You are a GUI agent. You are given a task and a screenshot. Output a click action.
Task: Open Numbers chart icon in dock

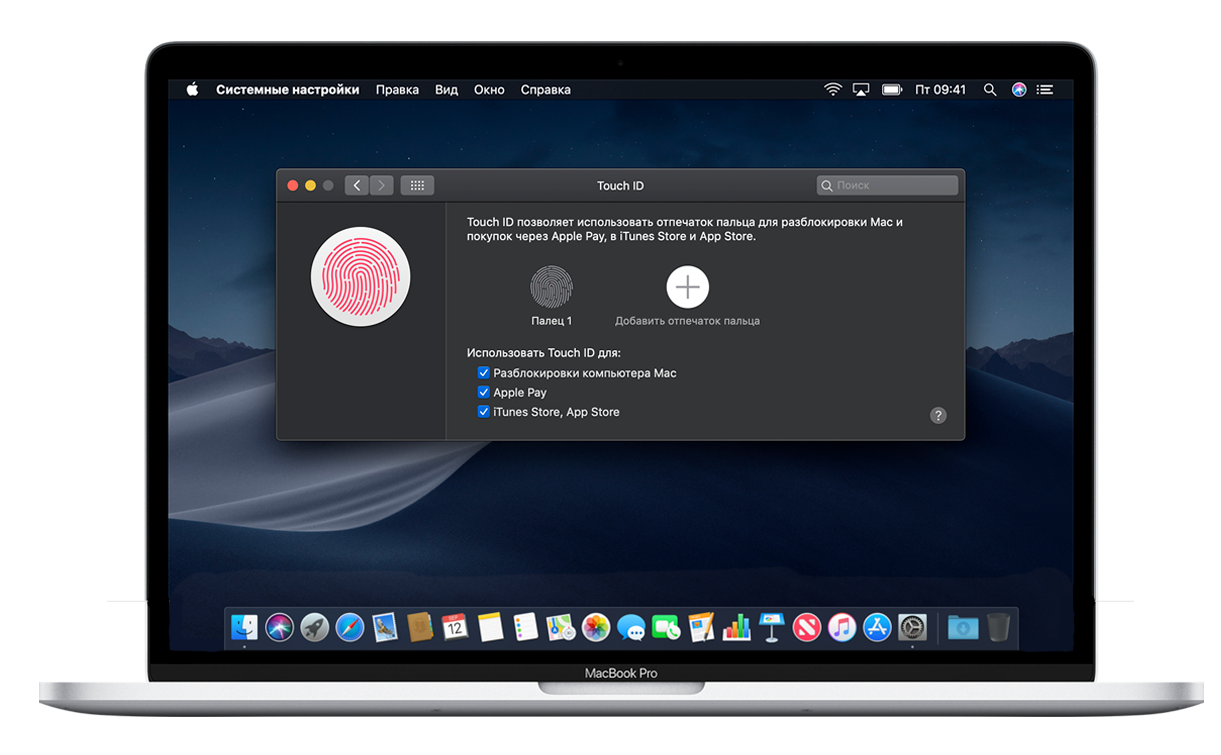(x=736, y=627)
